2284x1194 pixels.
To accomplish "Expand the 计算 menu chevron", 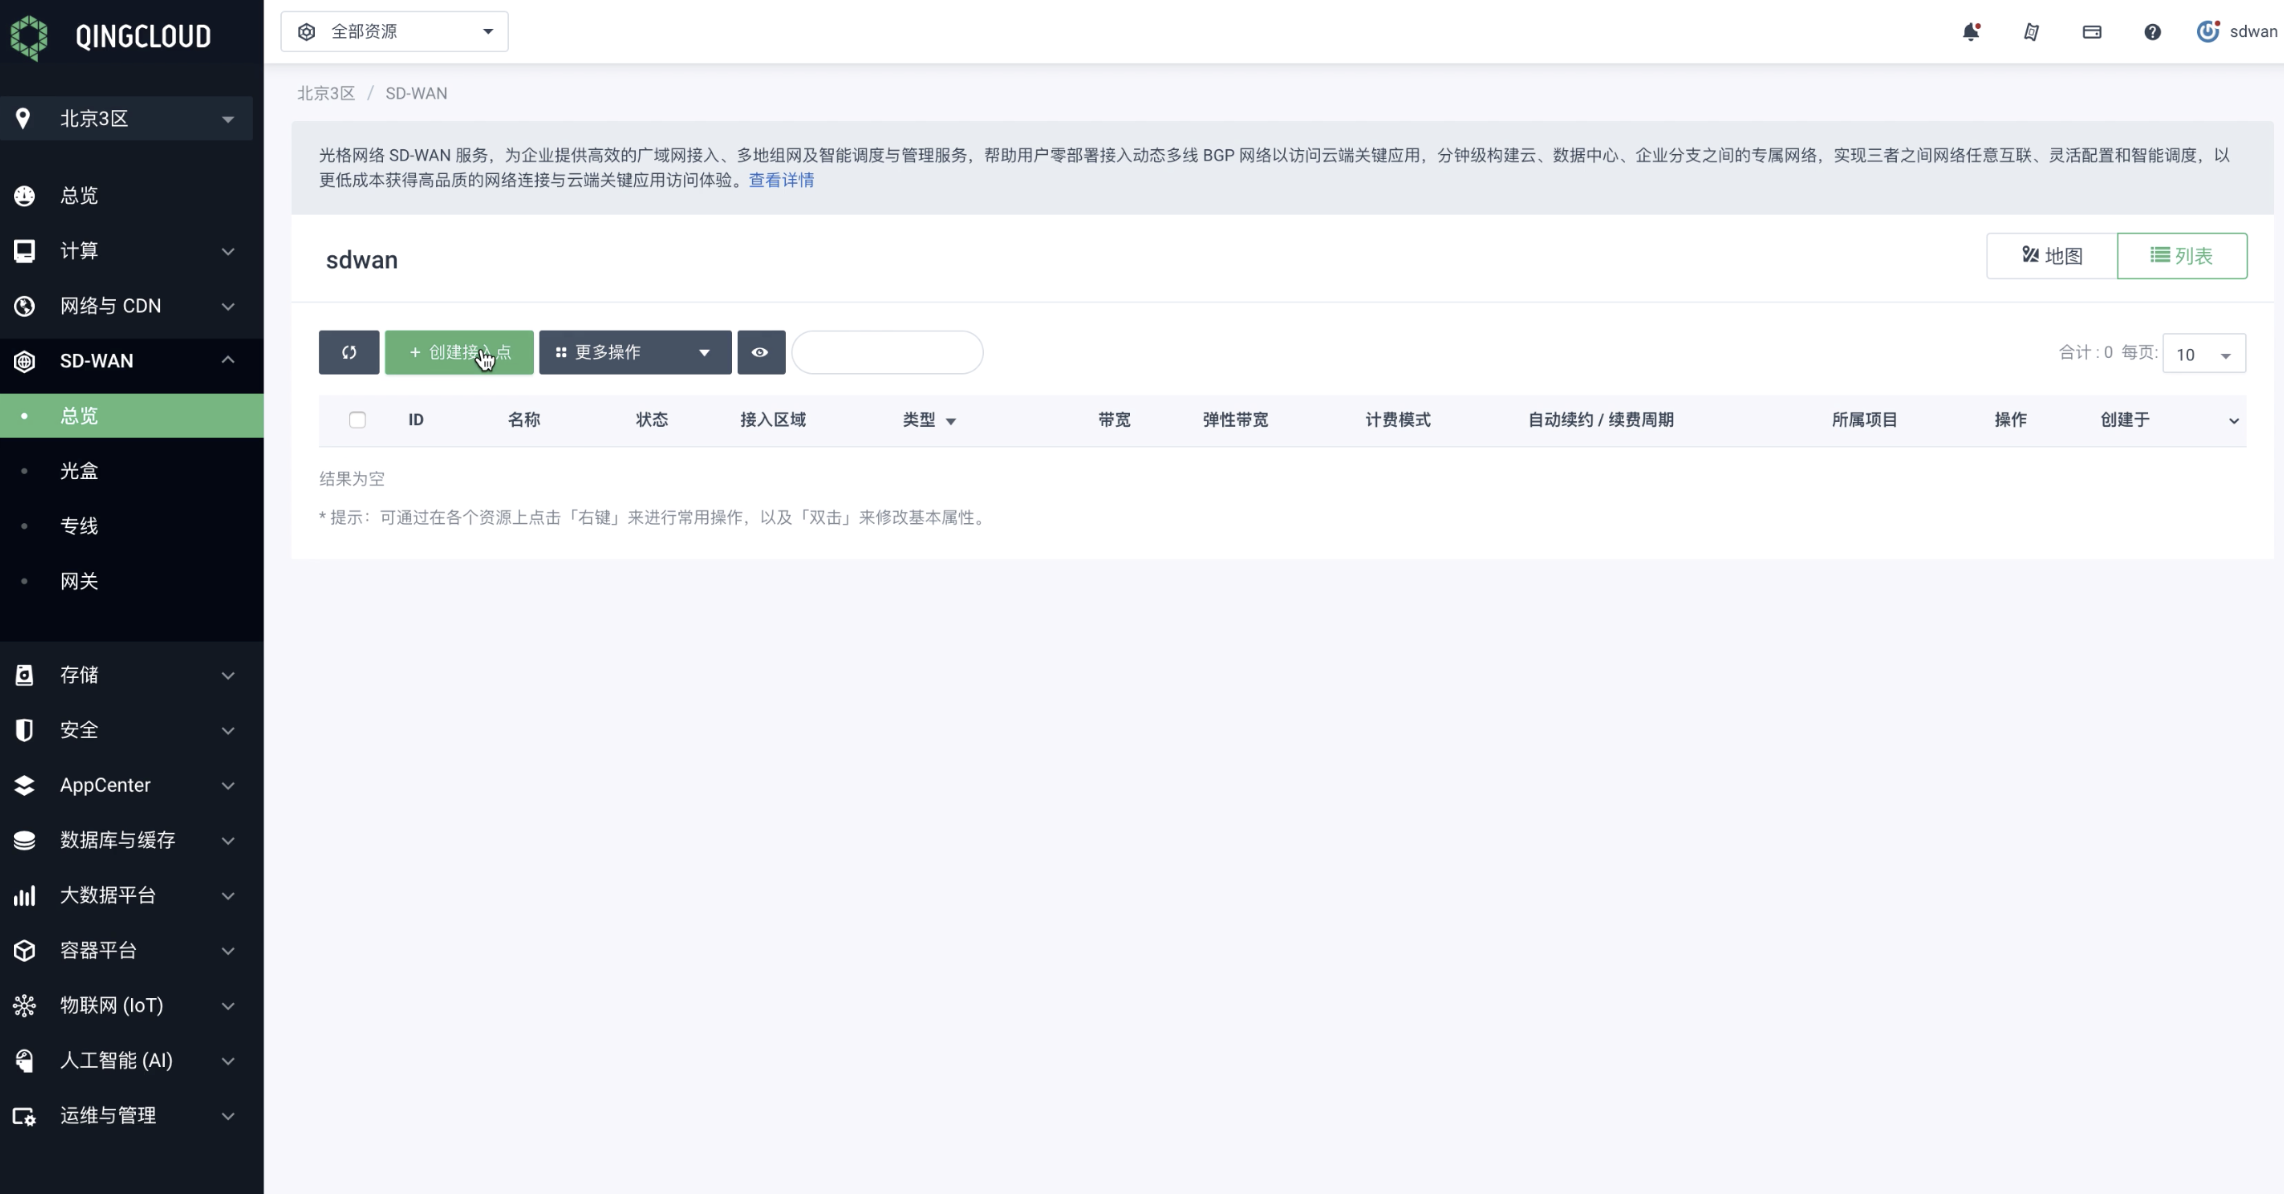I will tap(228, 251).
